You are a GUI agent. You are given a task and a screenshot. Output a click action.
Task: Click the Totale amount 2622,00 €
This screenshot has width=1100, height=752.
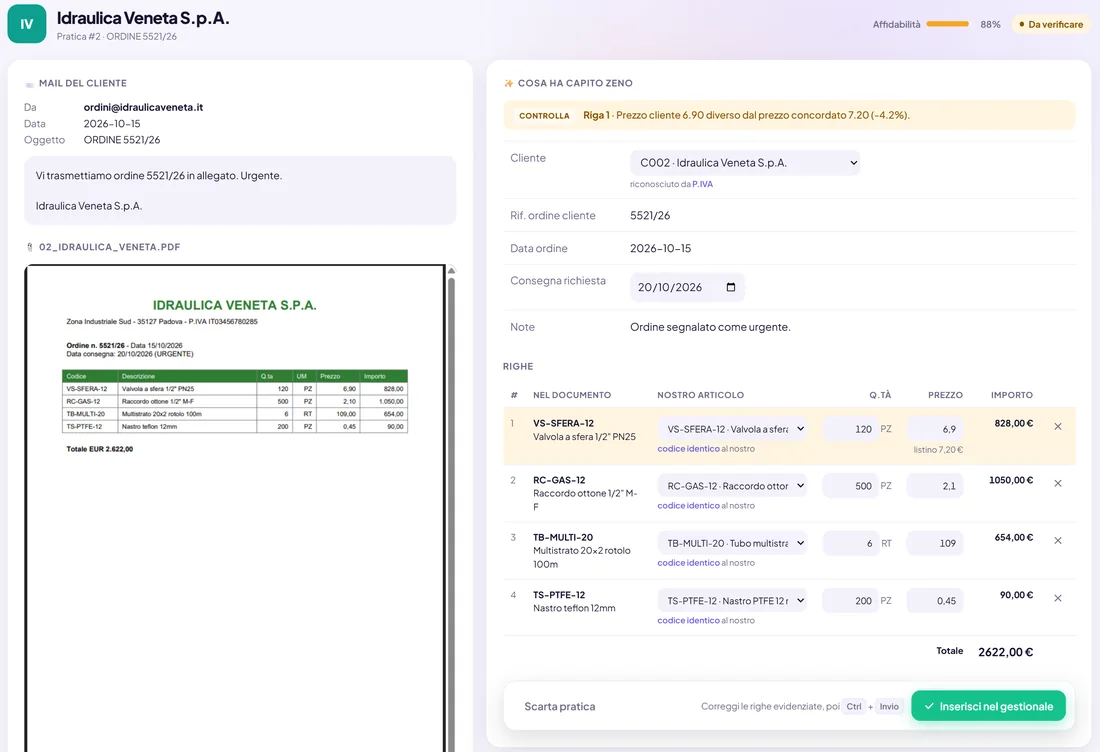(1005, 652)
